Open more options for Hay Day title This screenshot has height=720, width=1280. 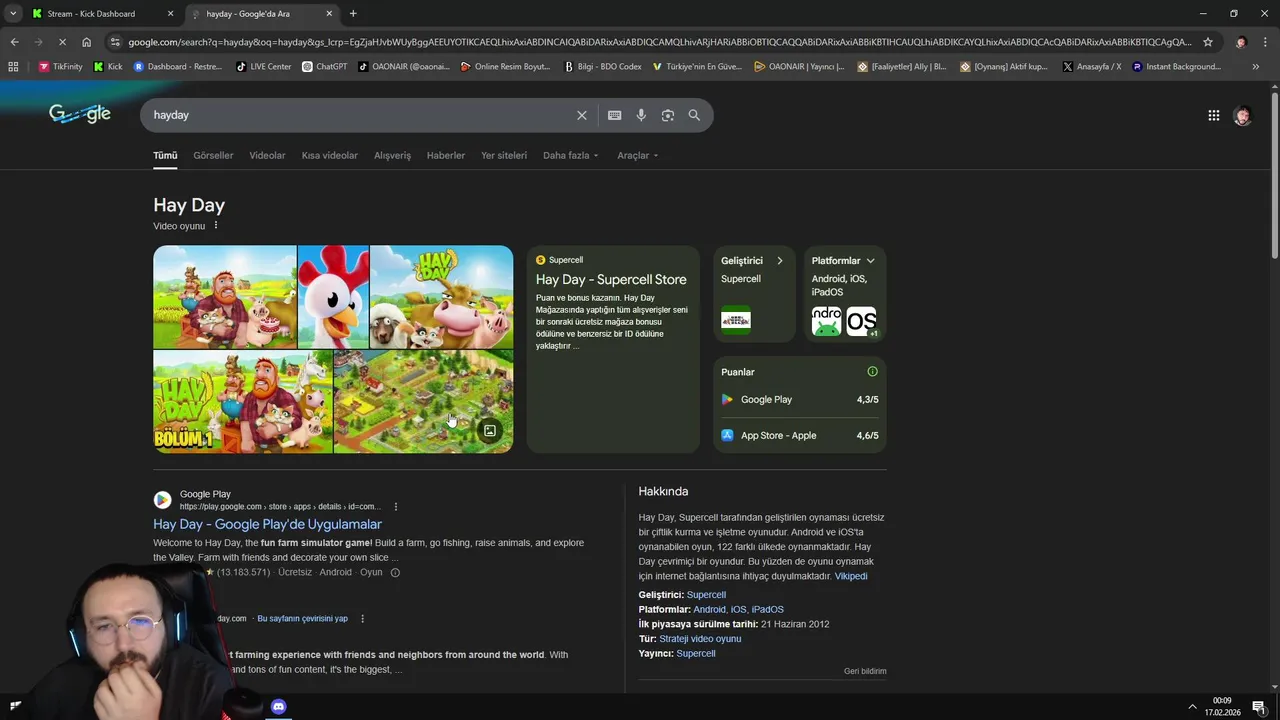(215, 225)
